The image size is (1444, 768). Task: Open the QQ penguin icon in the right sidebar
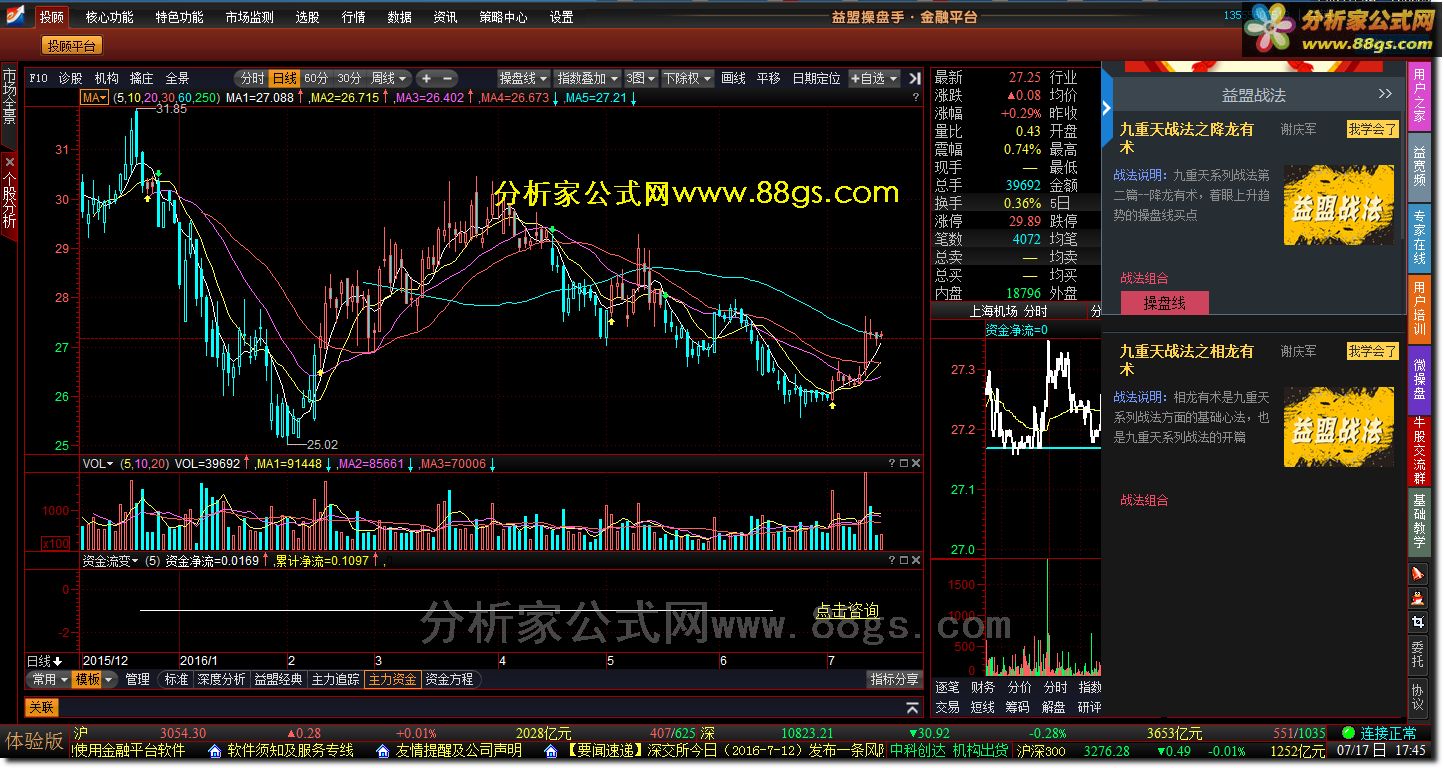(x=1418, y=598)
